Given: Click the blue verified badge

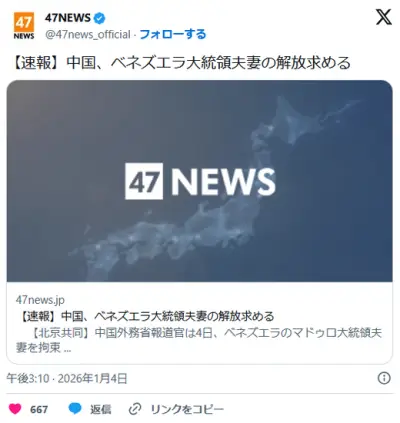Looking at the screenshot, I should (99, 18).
